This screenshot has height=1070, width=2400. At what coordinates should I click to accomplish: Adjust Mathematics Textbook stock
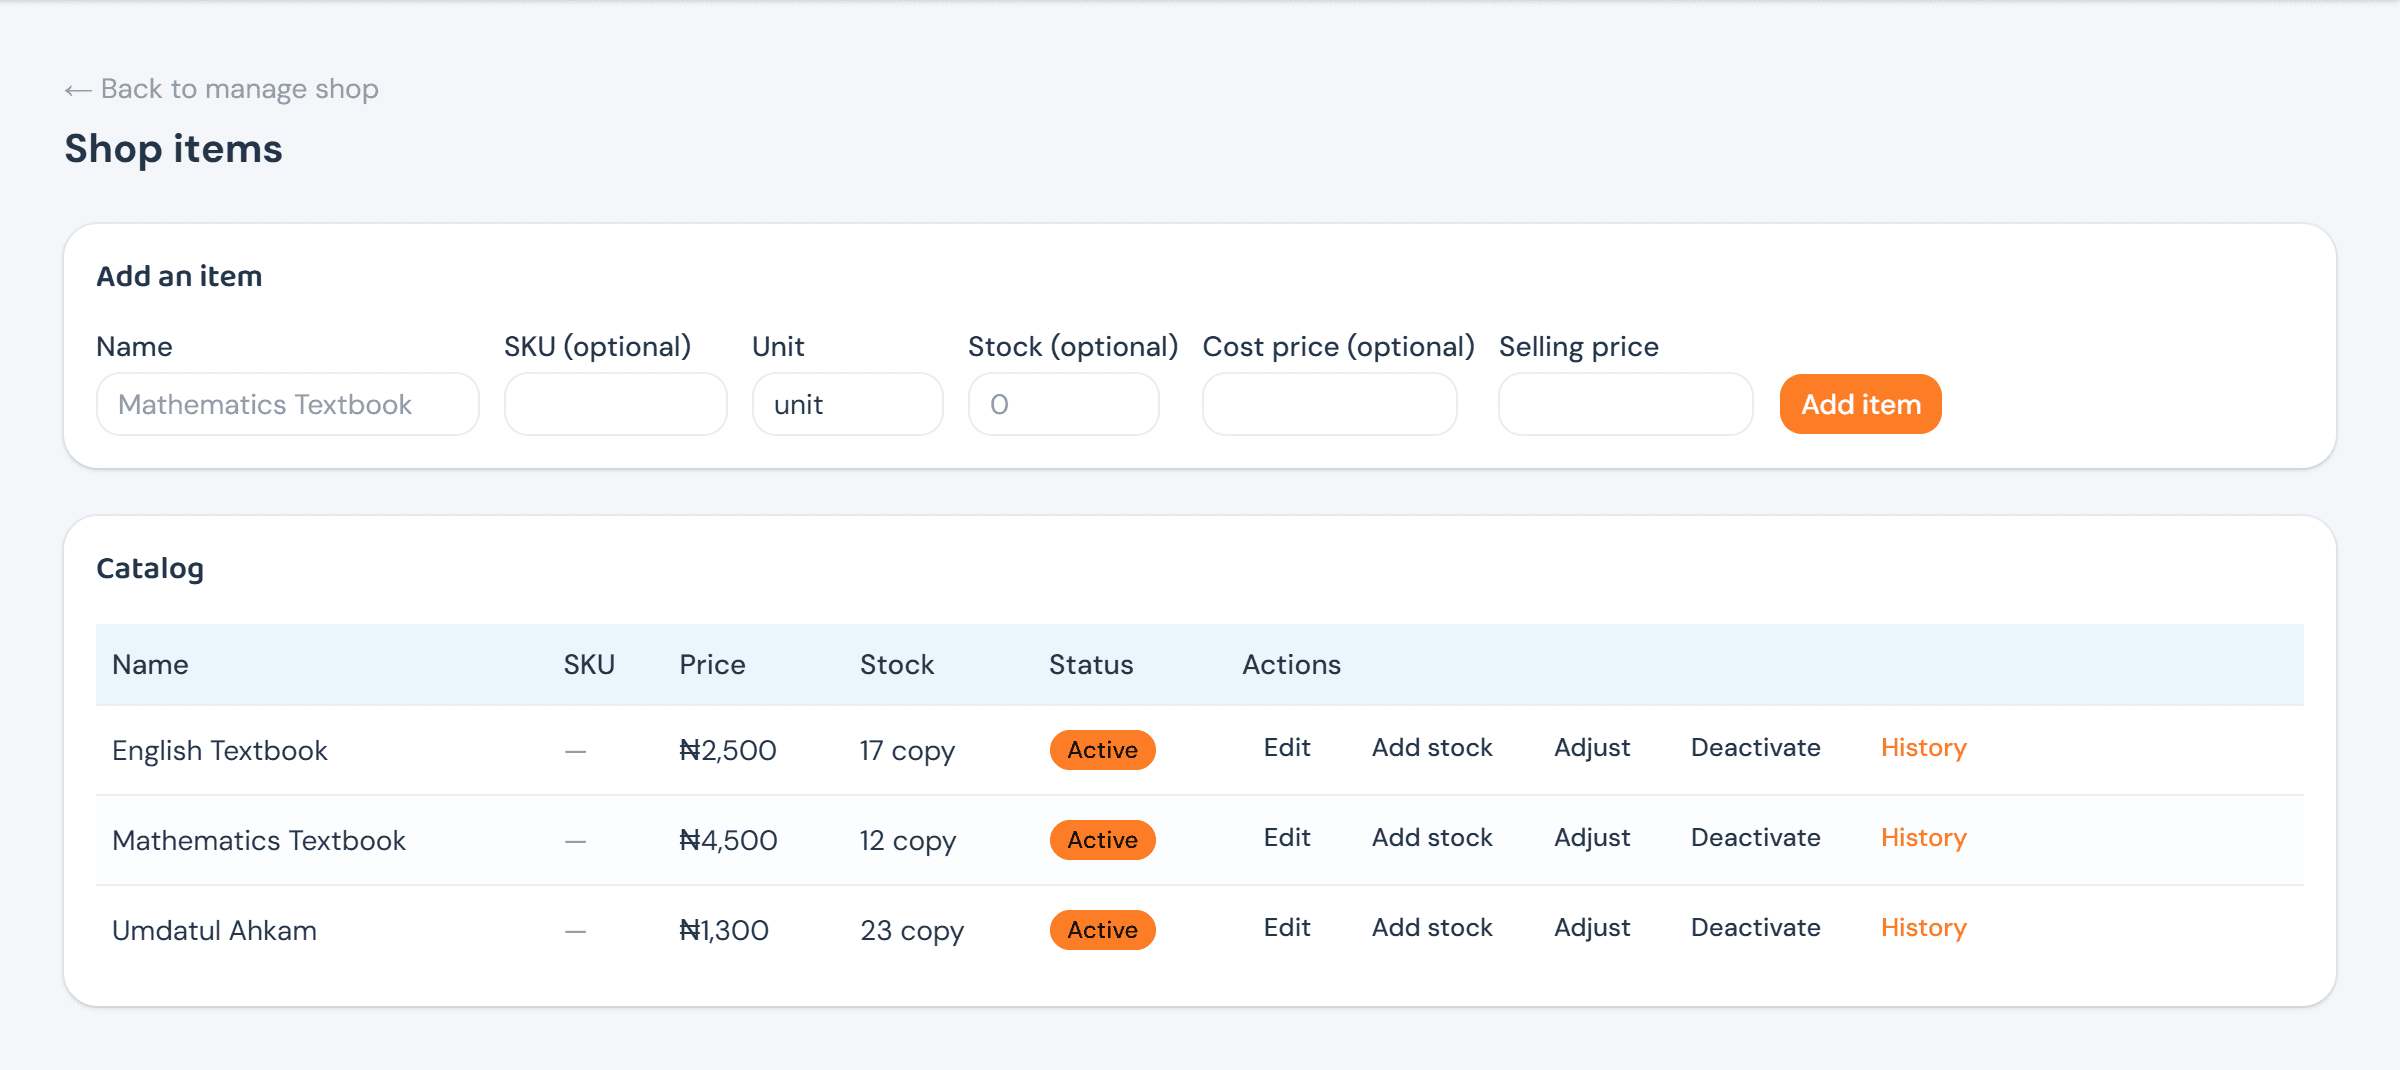pos(1592,838)
